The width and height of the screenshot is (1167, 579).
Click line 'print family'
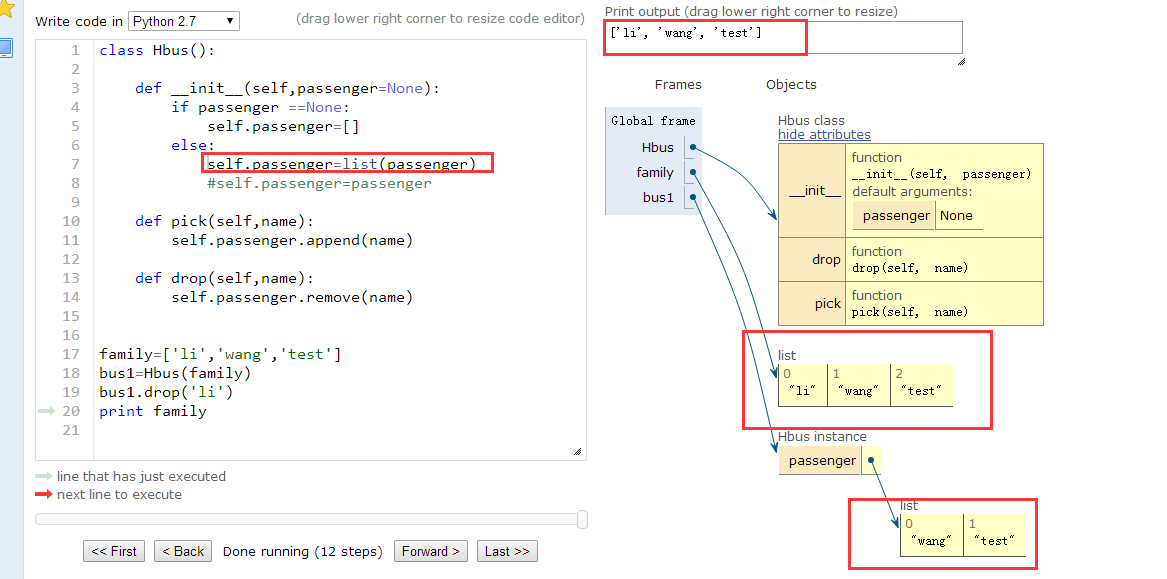tap(153, 411)
